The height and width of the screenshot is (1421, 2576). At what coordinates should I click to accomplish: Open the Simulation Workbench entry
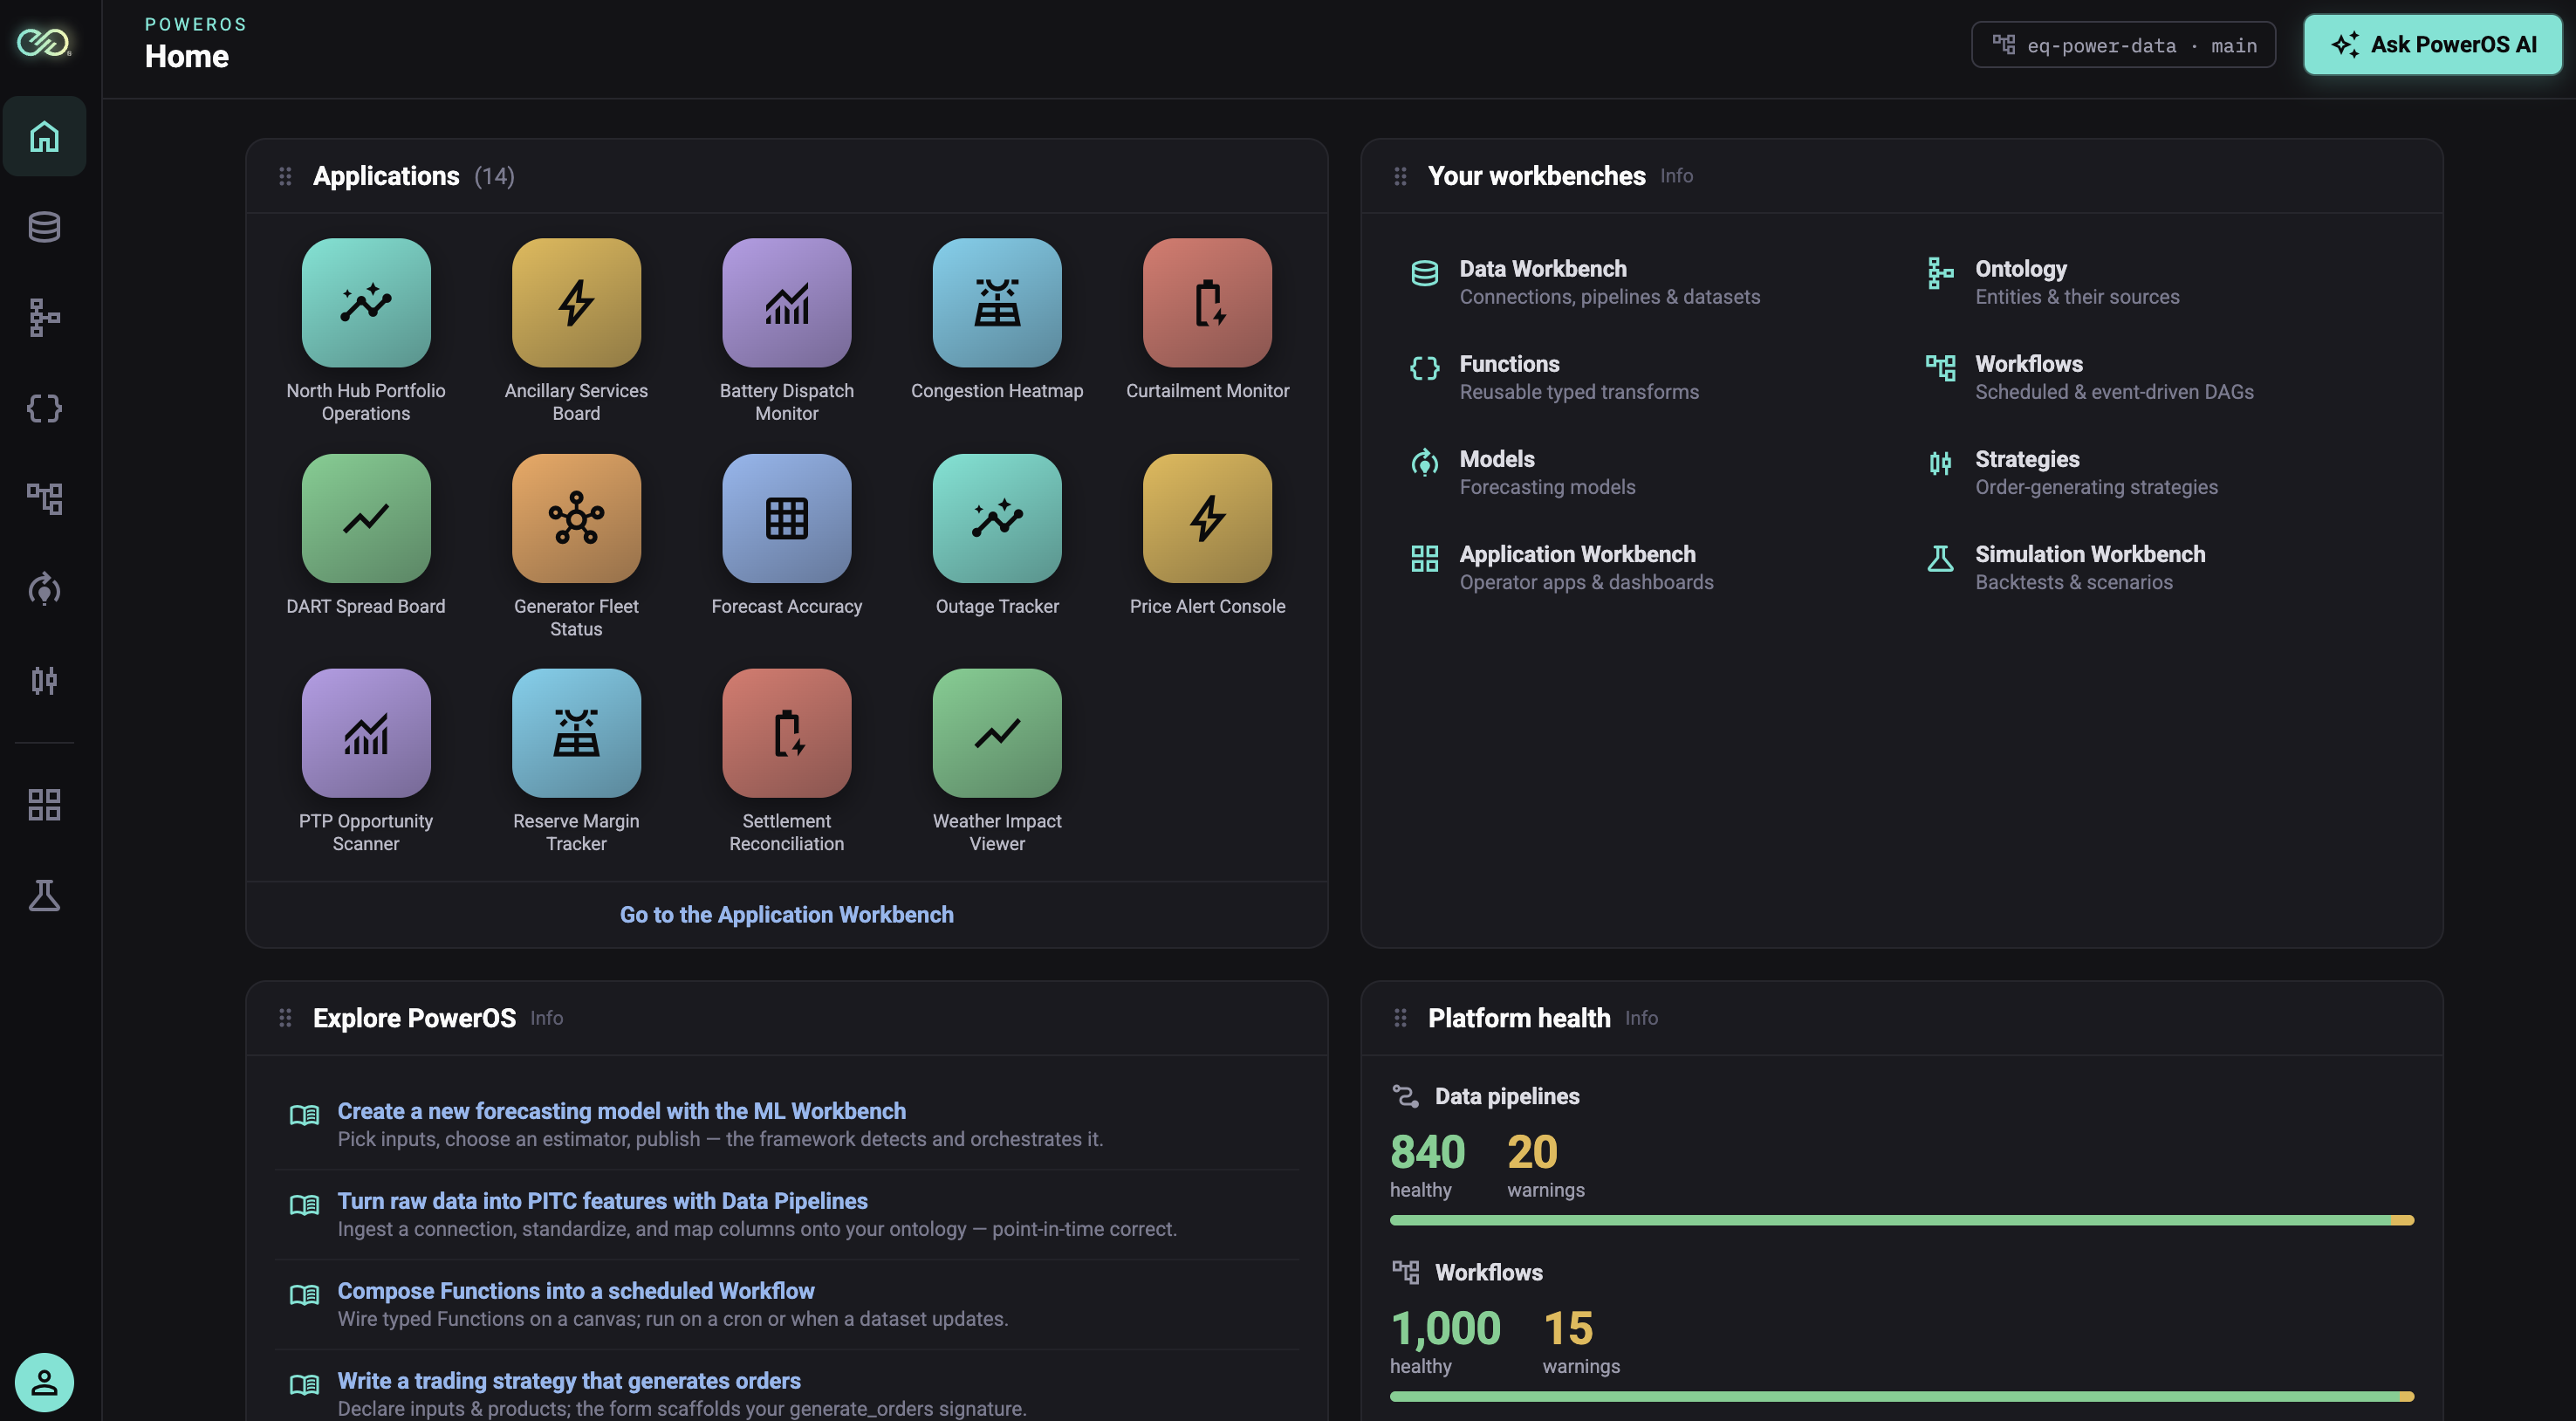pos(2066,567)
